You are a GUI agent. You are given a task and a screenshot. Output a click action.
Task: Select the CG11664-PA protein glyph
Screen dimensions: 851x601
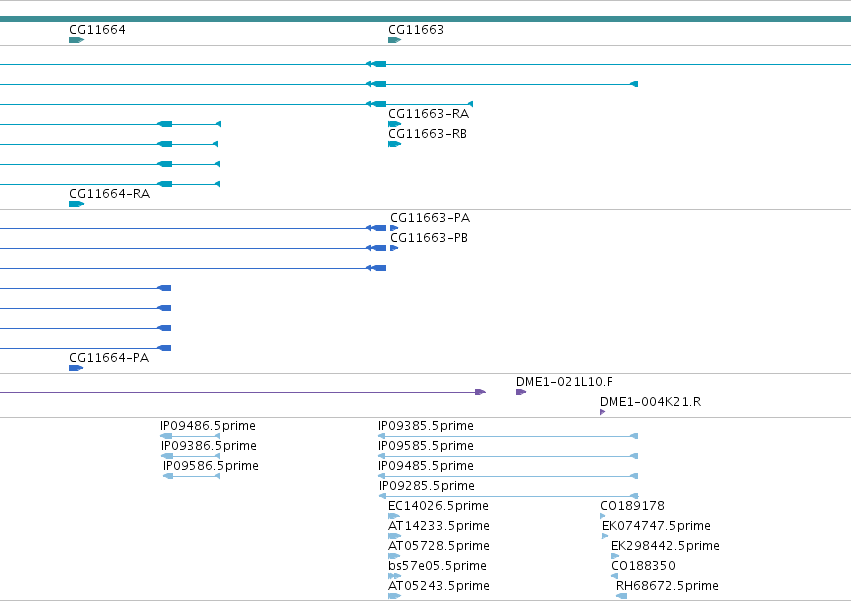(x=76, y=368)
